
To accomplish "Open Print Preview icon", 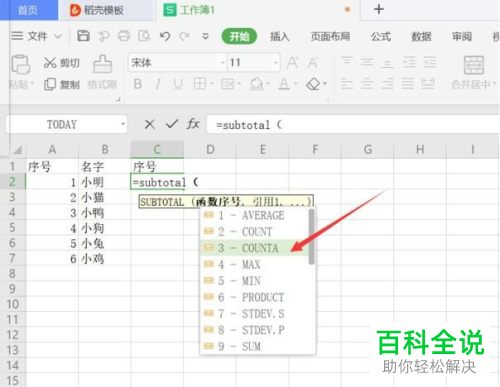I will click(x=144, y=36).
